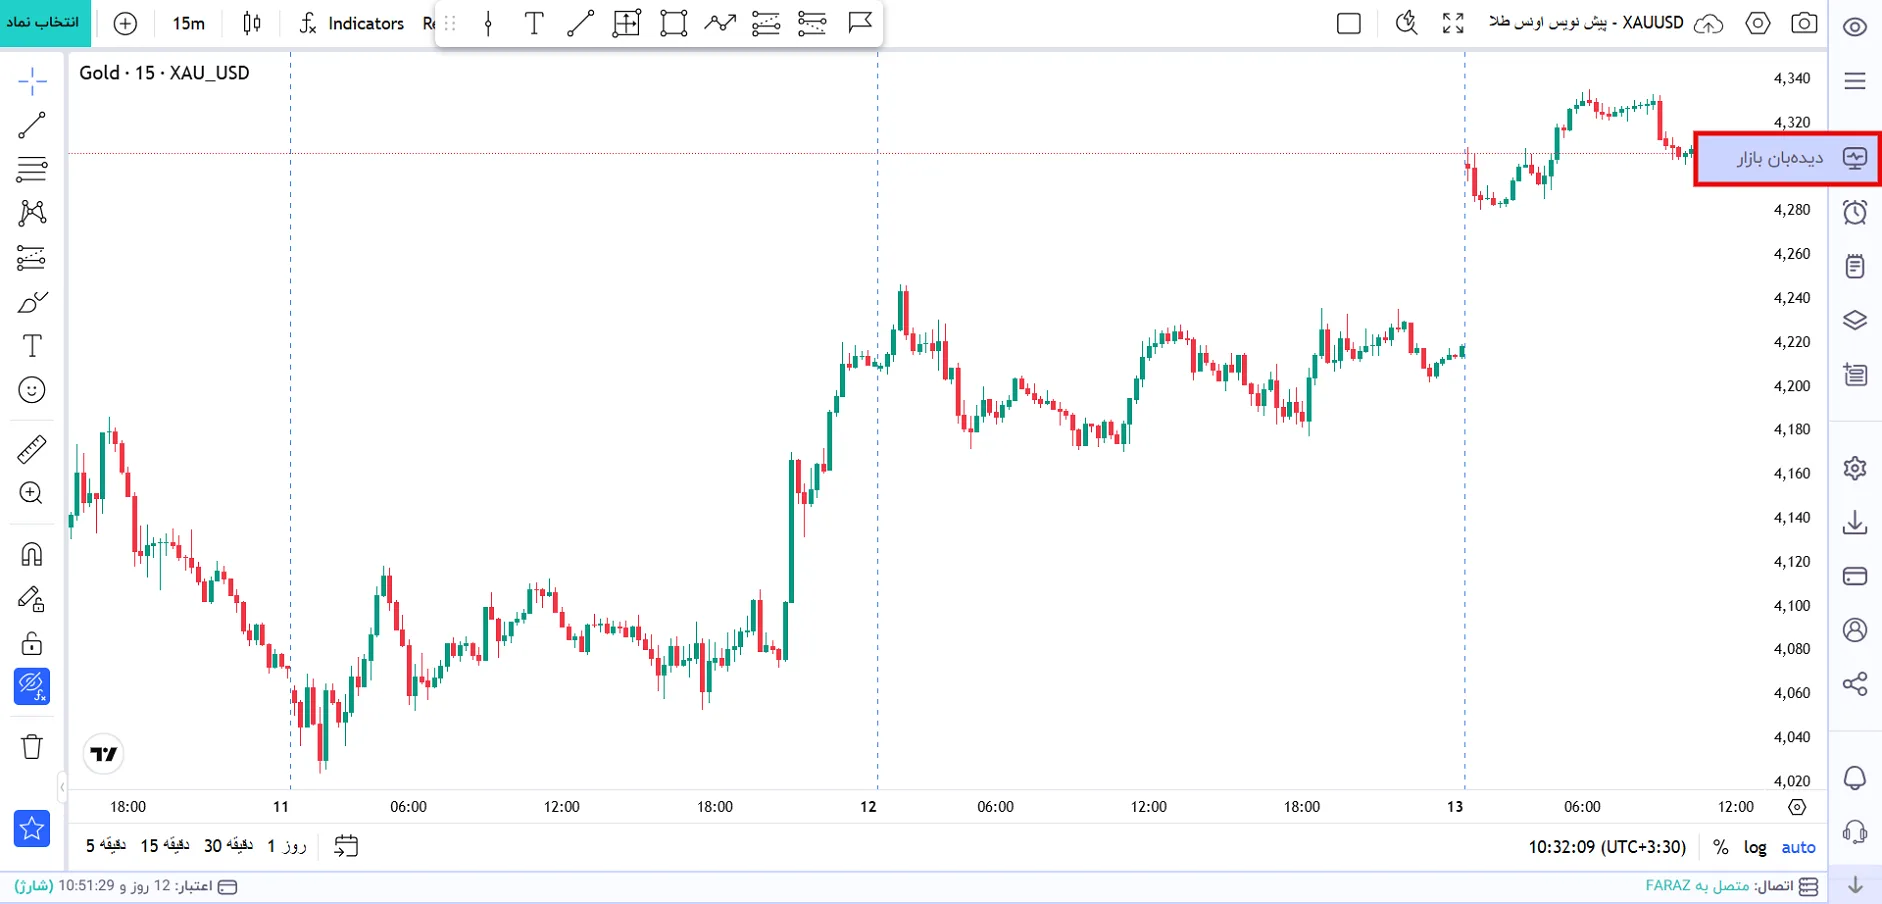Select the horizontal lines tool in left toolbar
1882x904 pixels.
[x=32, y=169]
